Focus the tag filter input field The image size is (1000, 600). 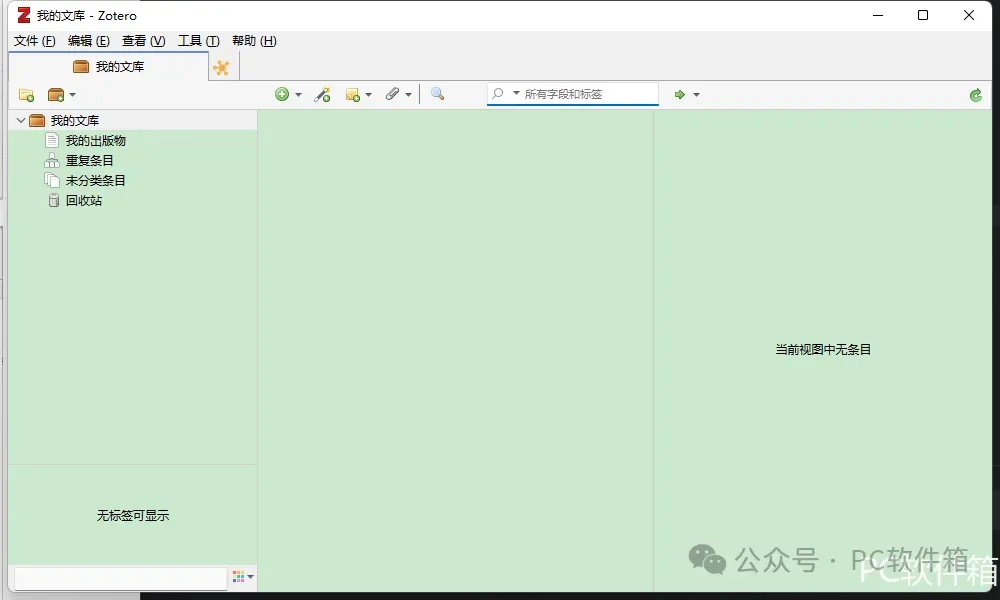(120, 578)
